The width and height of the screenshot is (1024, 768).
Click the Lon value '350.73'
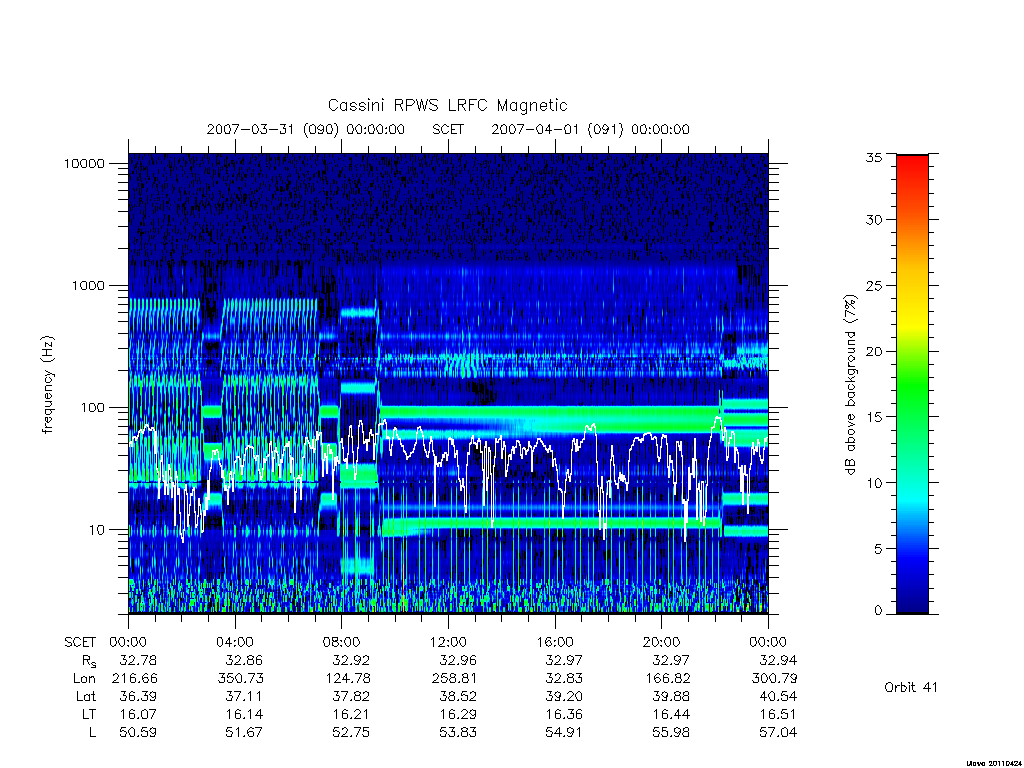240,679
